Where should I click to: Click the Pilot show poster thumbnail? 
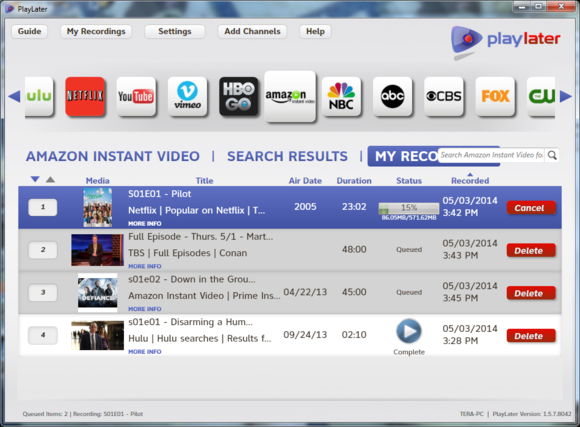click(x=98, y=207)
